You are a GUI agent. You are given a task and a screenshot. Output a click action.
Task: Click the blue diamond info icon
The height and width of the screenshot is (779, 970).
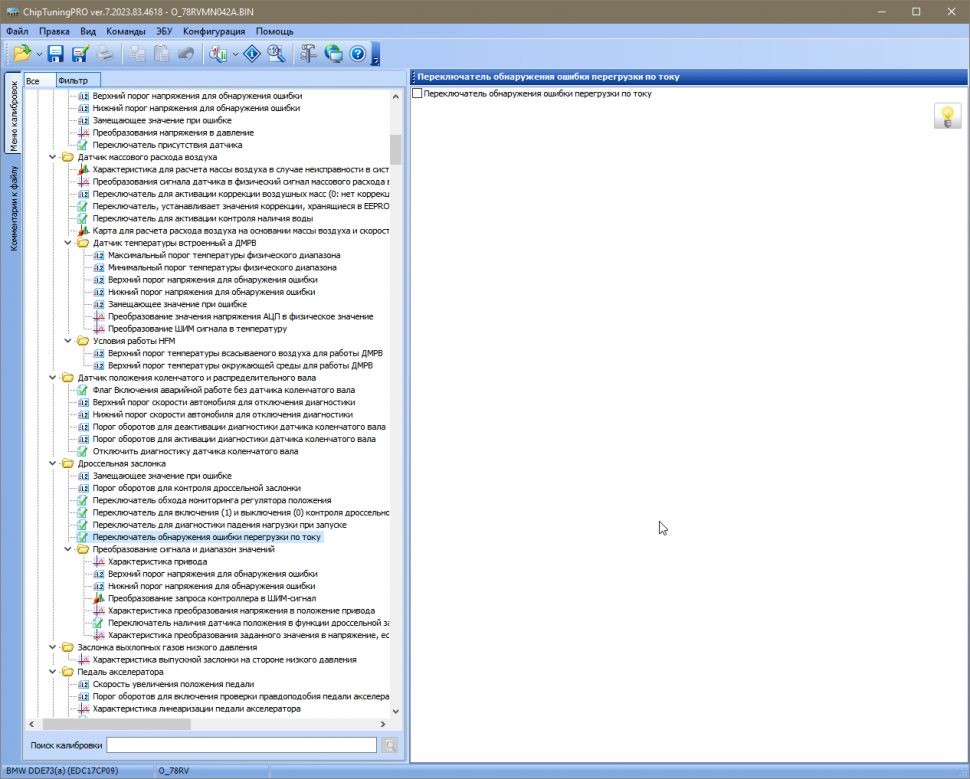pos(252,54)
